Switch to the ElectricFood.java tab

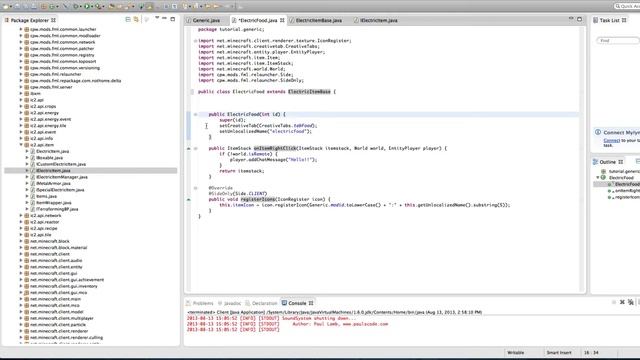pos(258,20)
